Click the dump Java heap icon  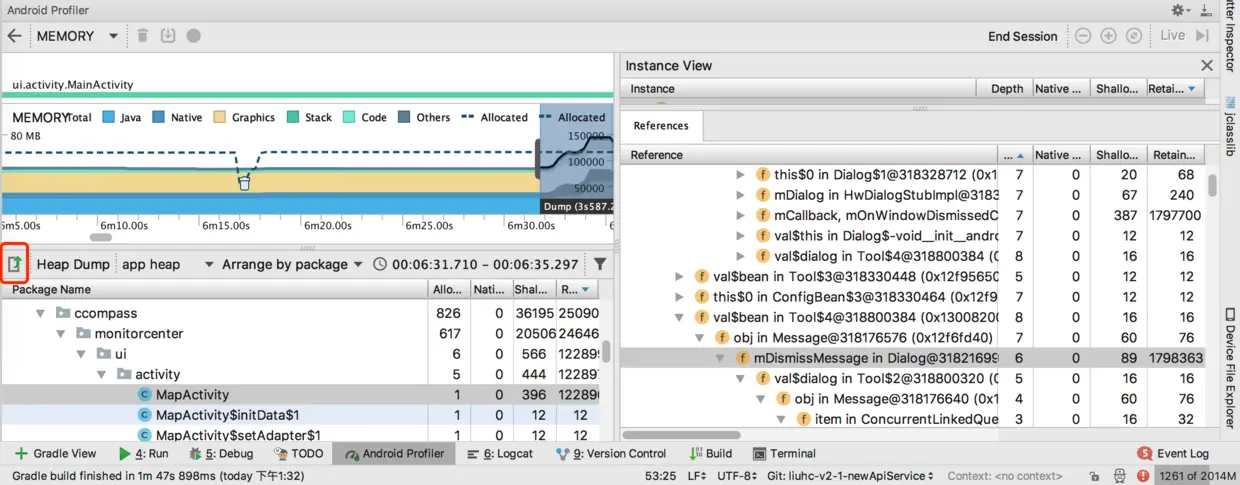point(168,36)
